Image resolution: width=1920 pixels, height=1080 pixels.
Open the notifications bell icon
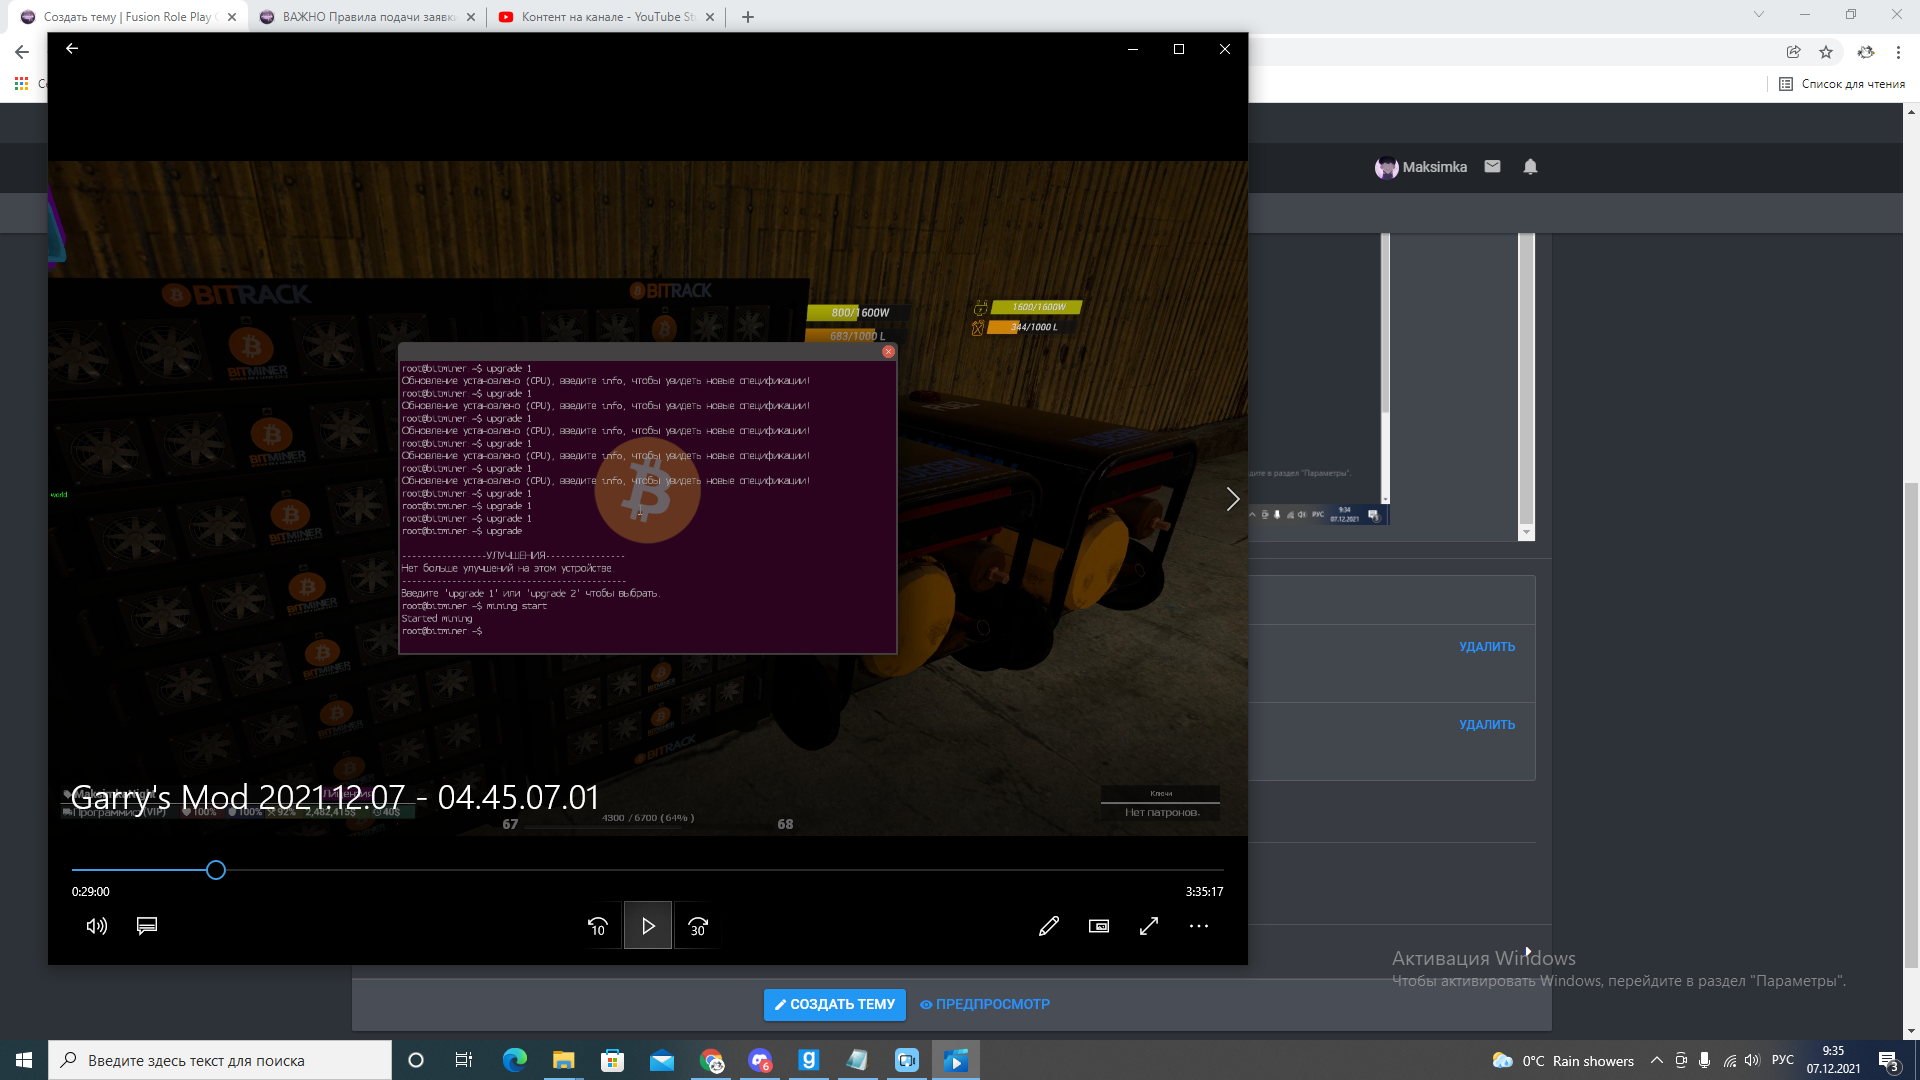click(1530, 167)
